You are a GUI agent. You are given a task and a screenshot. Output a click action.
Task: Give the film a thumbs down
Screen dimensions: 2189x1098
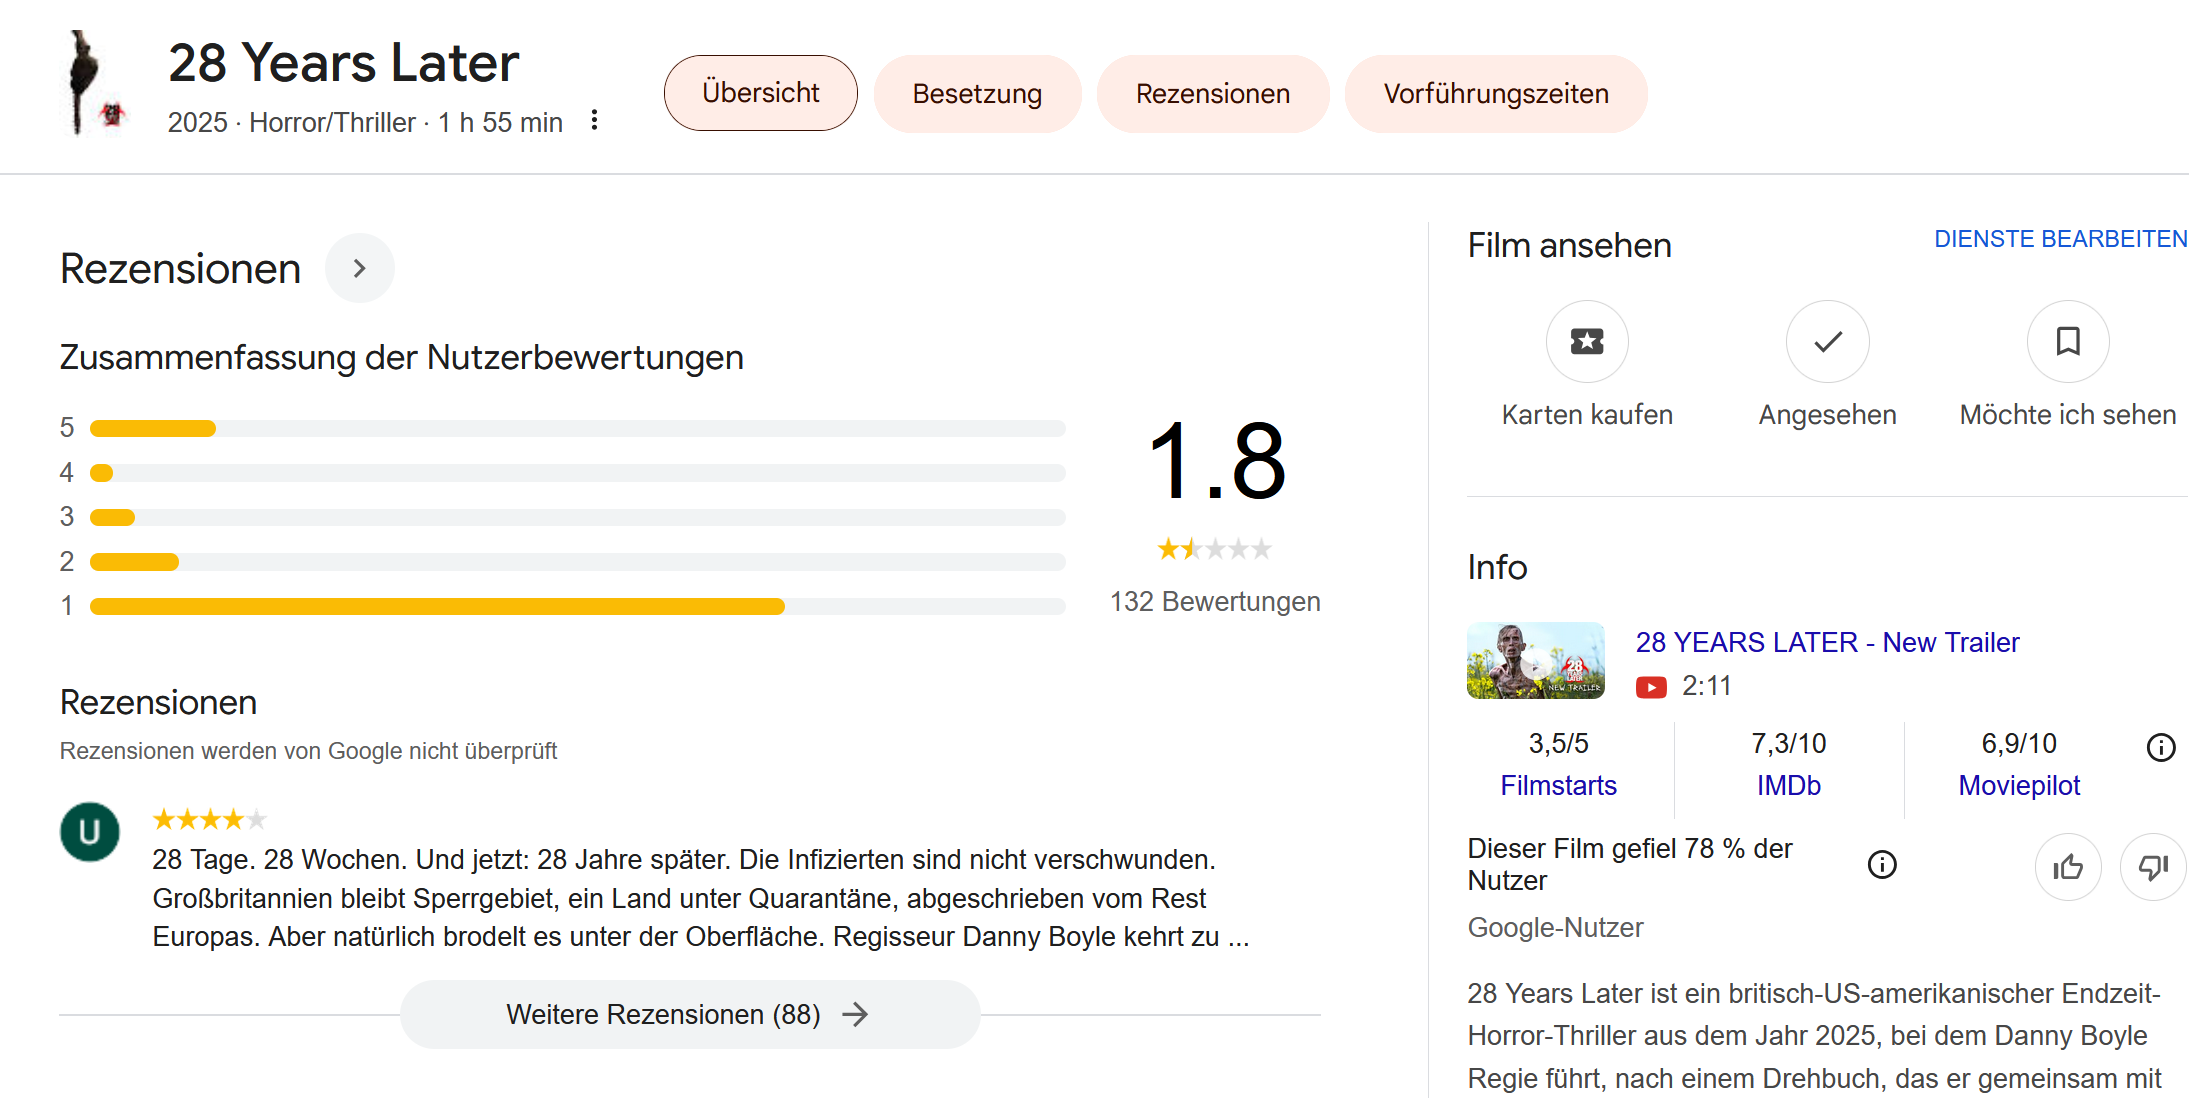[x=2153, y=867]
